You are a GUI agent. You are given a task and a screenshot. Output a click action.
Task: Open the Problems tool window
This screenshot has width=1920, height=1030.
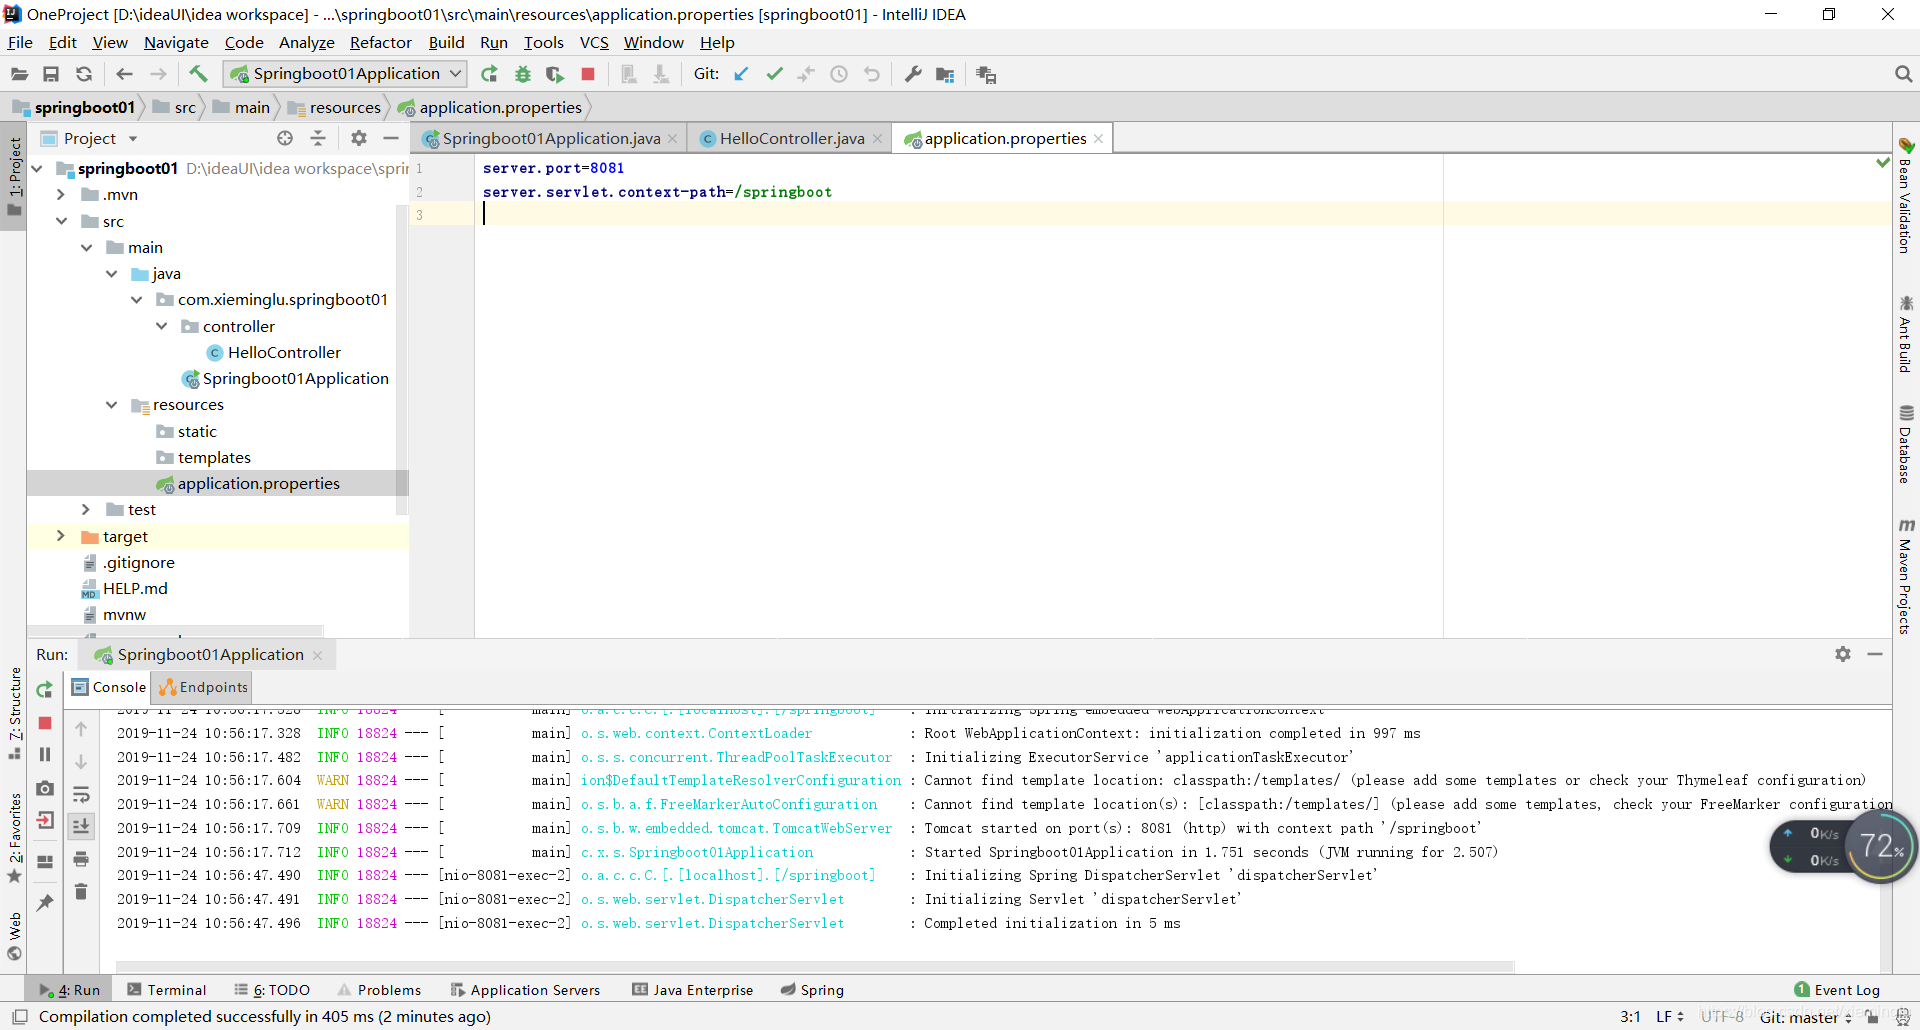coord(379,990)
